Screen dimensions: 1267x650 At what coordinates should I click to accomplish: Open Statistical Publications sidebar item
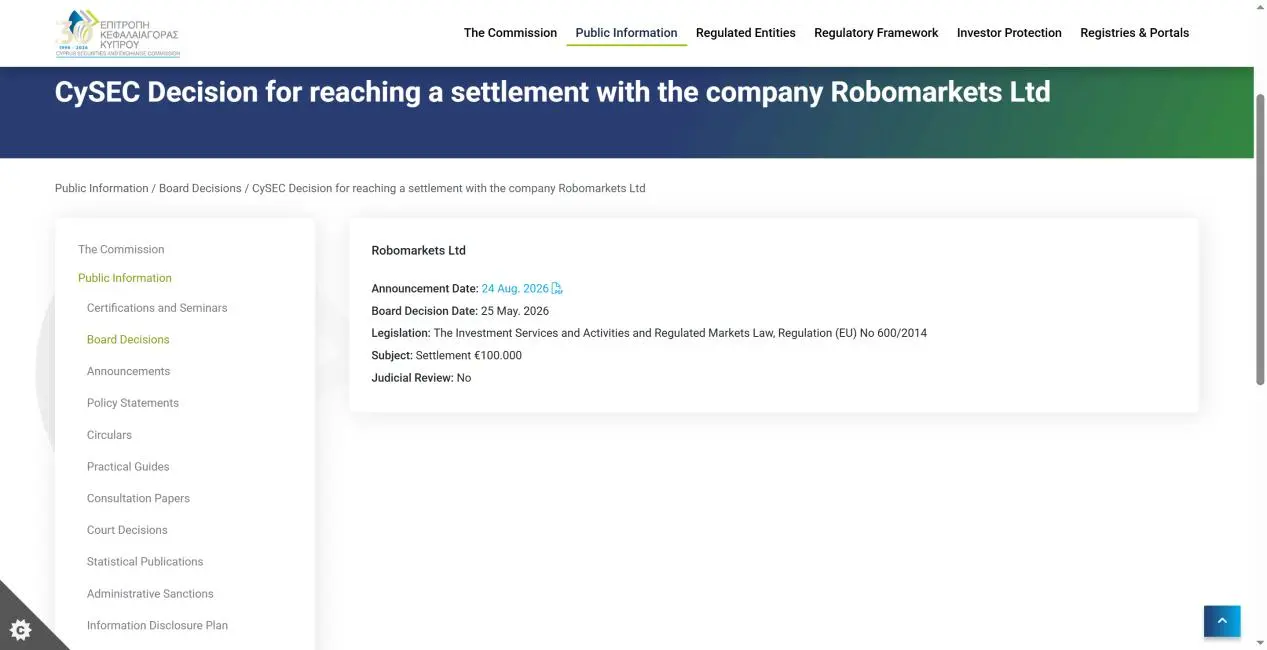(x=145, y=562)
